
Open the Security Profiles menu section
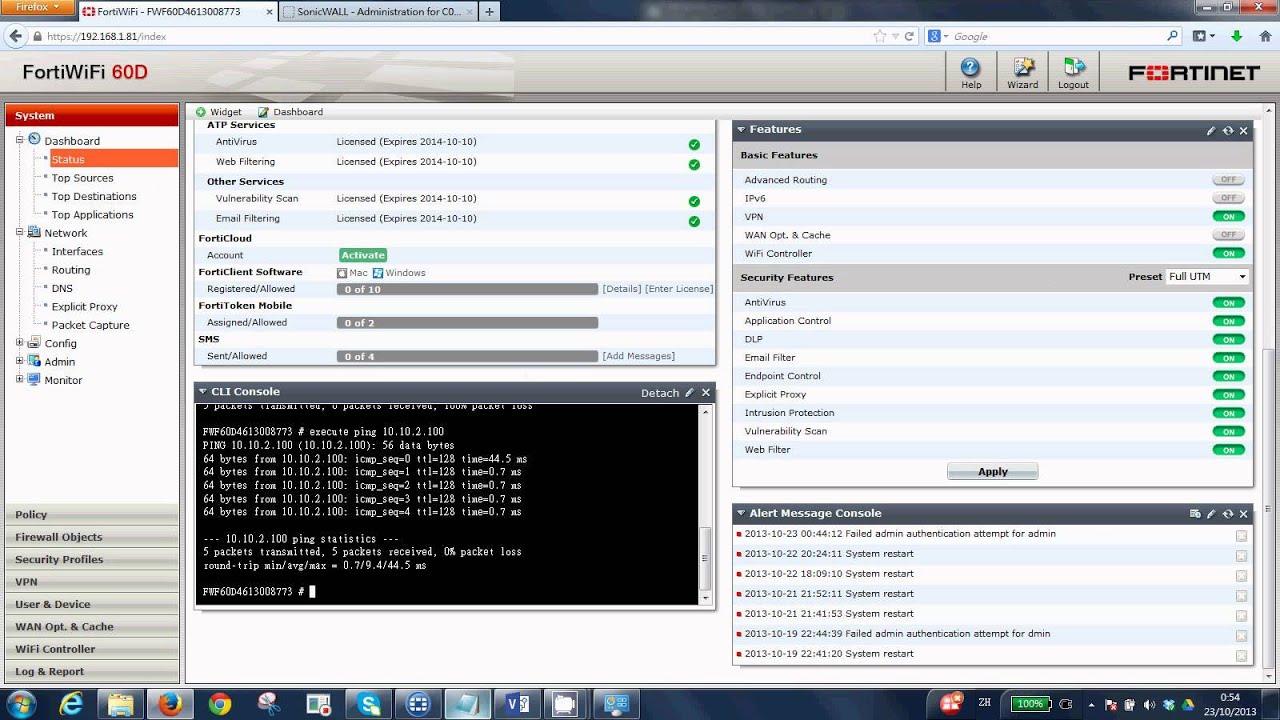coord(92,559)
